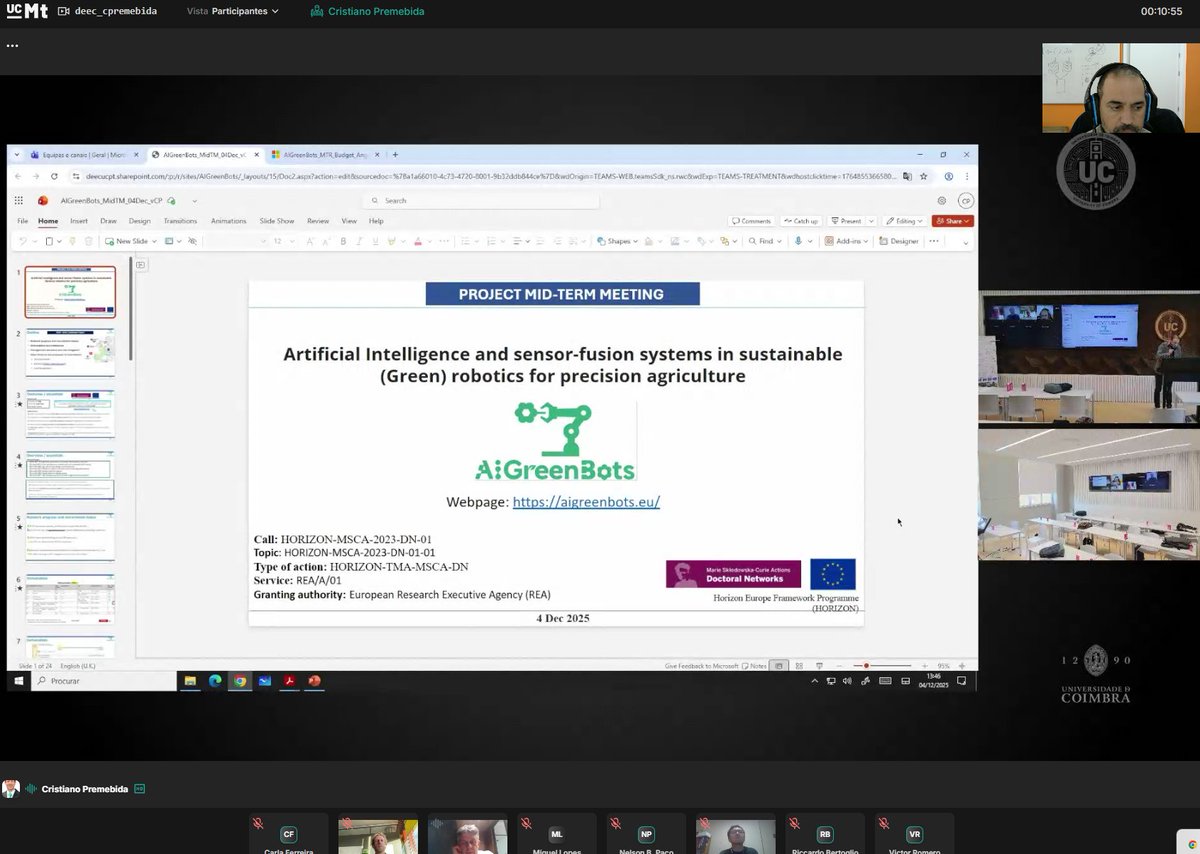This screenshot has height=854, width=1200.
Task: Click the Hide Slide eye icon
Action: click(x=192, y=241)
